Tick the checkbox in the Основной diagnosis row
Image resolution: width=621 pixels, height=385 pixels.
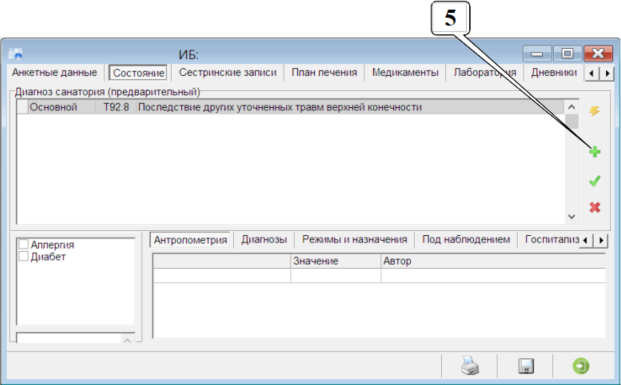23,107
